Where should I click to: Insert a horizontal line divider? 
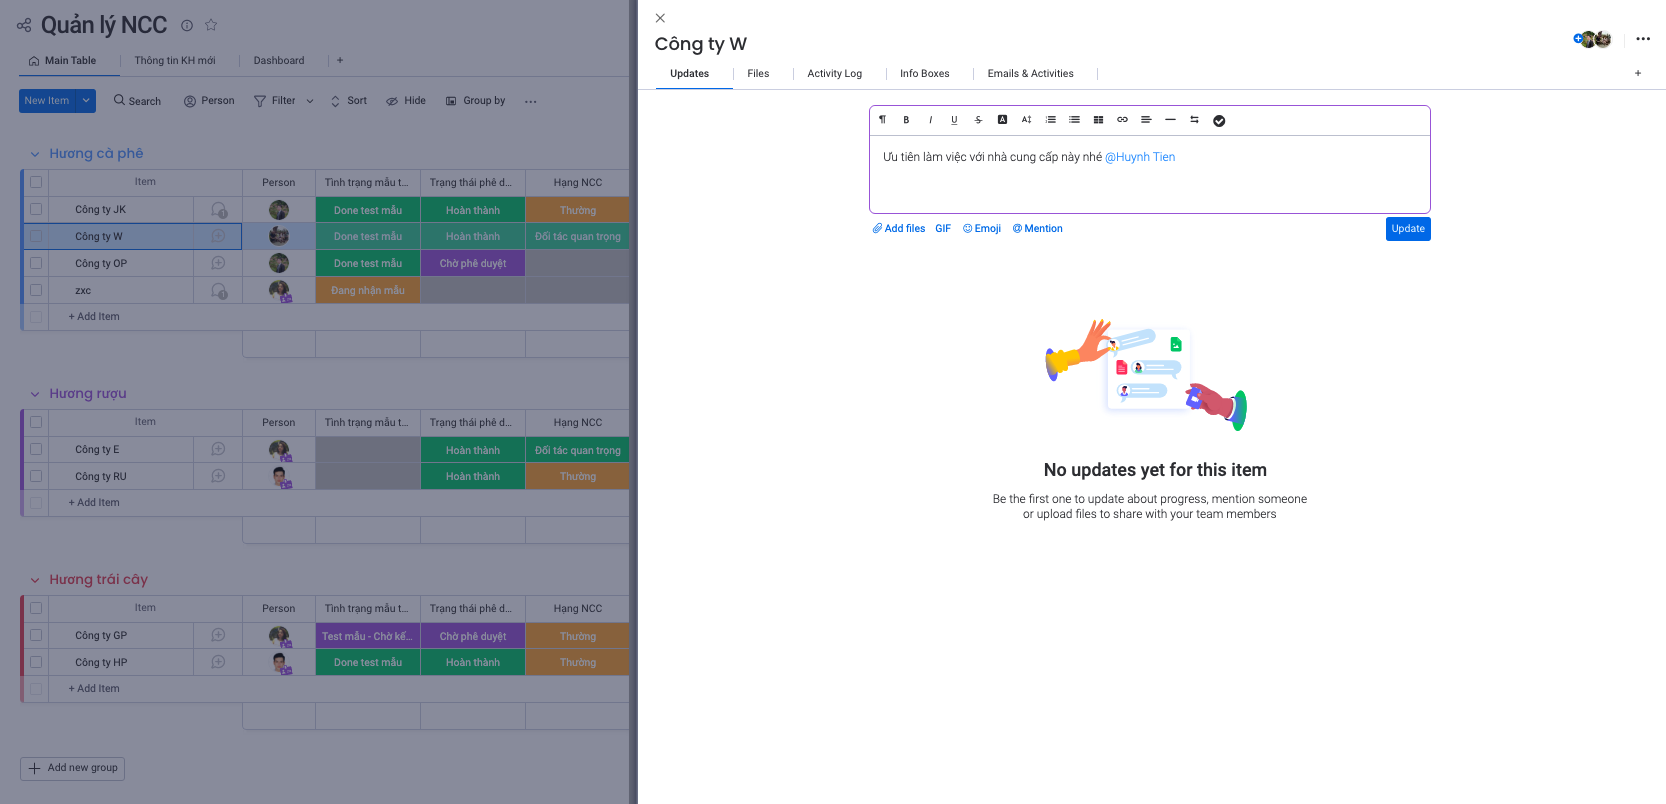pos(1170,120)
